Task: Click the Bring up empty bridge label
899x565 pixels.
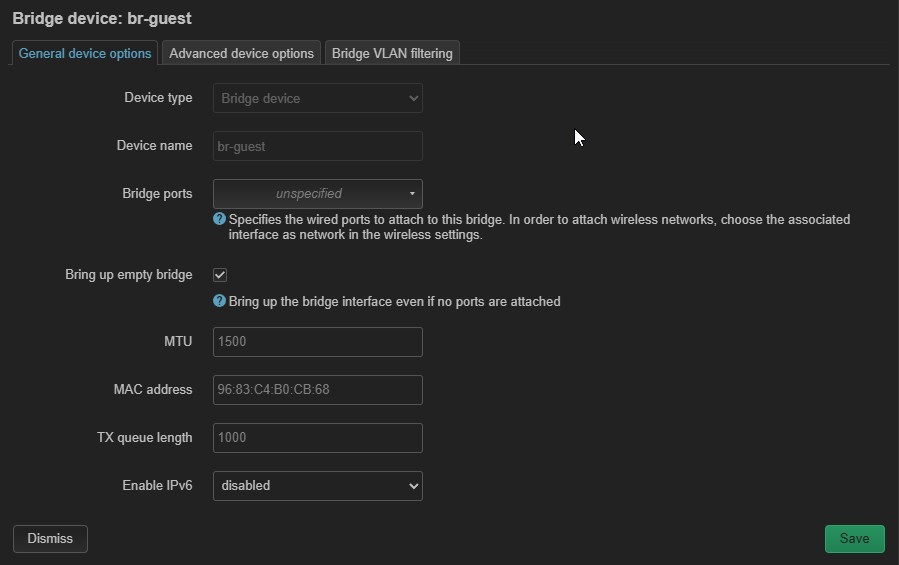Action: 128,275
